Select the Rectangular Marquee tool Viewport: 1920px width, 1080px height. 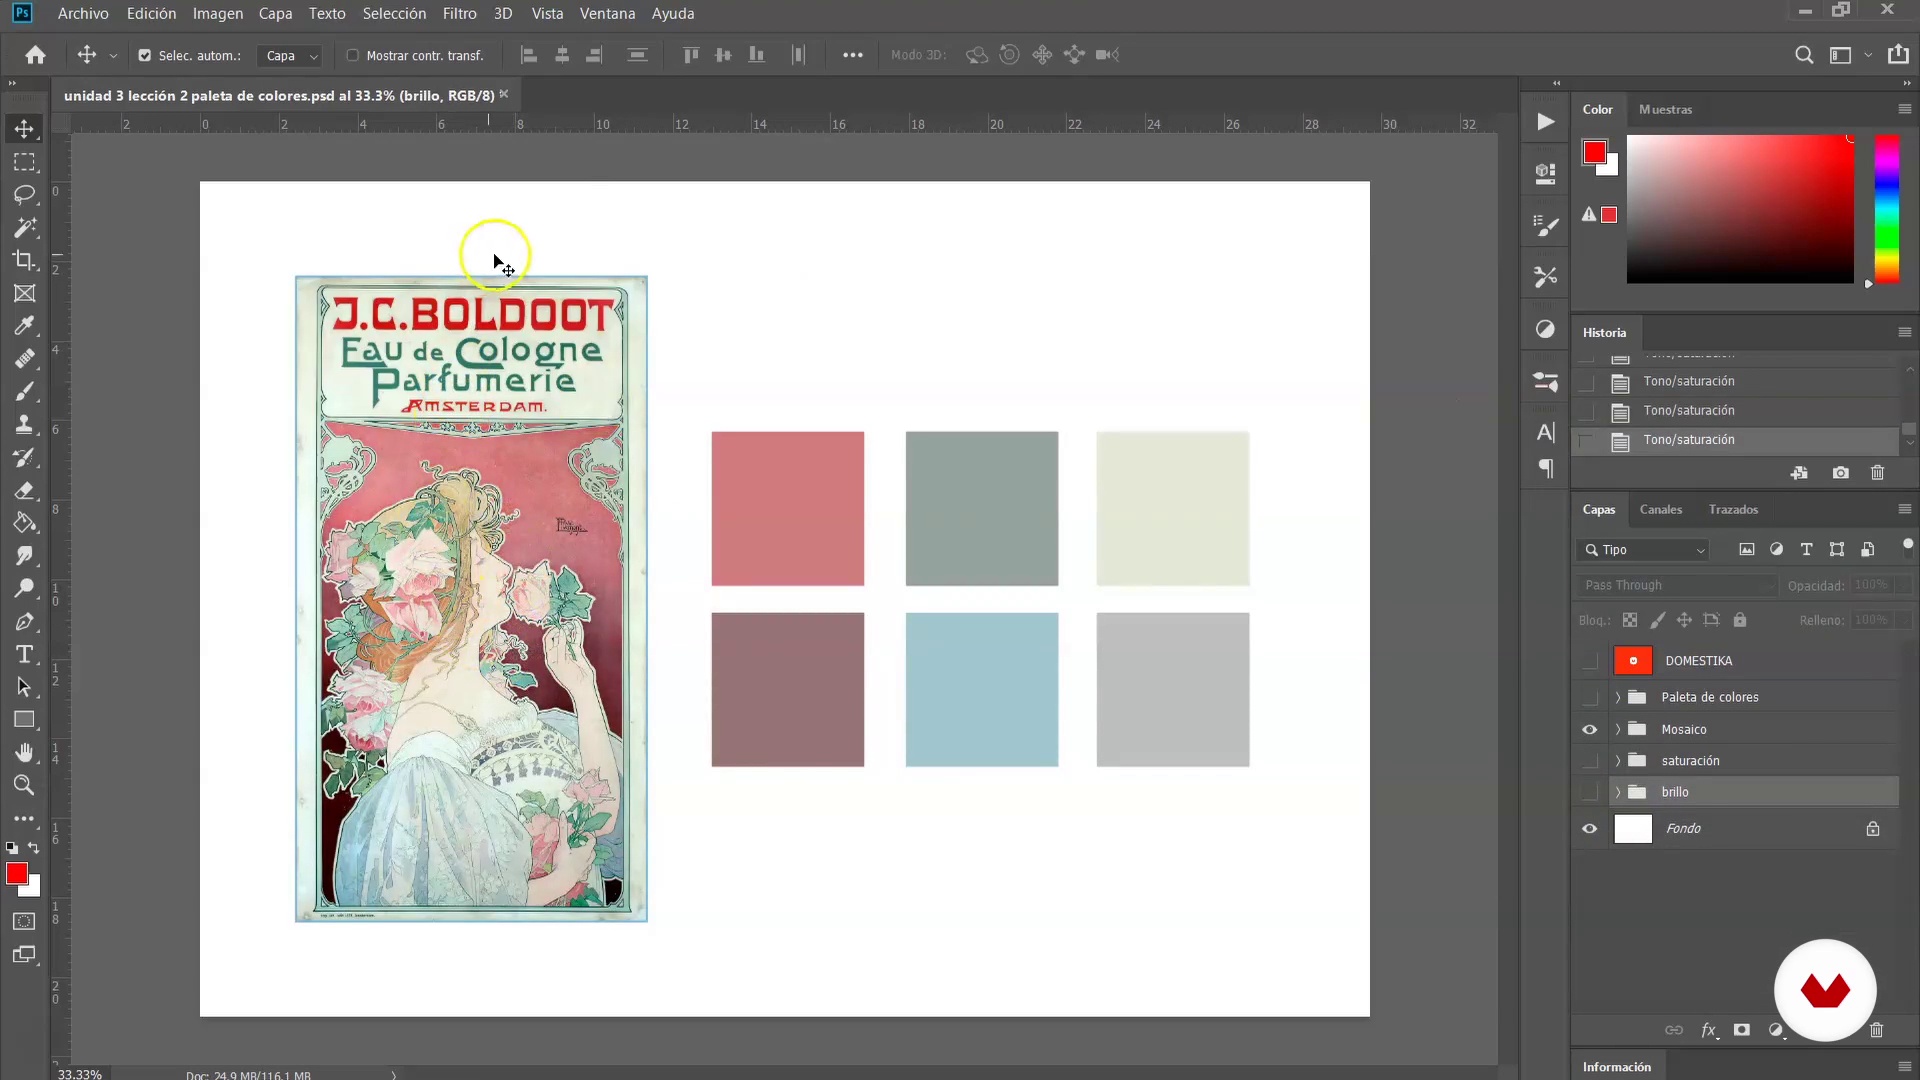pyautogui.click(x=24, y=162)
